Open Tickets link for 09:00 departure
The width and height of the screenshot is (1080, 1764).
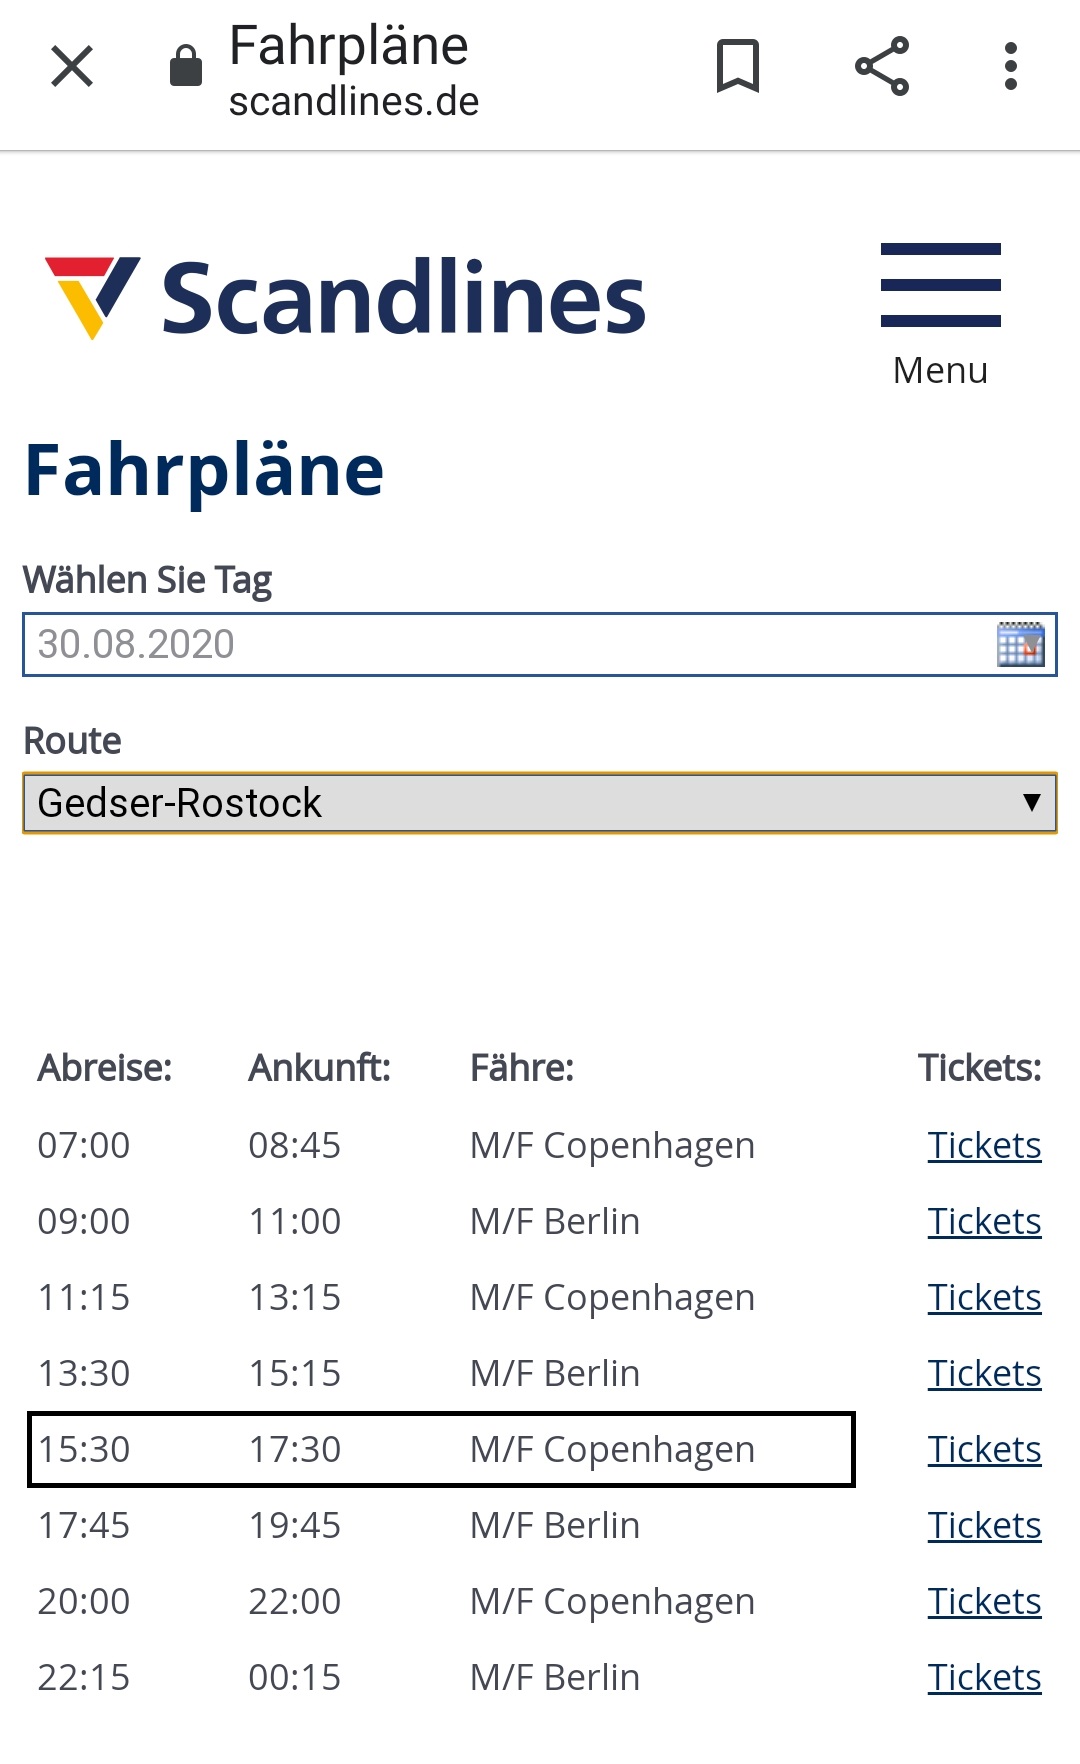point(984,1221)
